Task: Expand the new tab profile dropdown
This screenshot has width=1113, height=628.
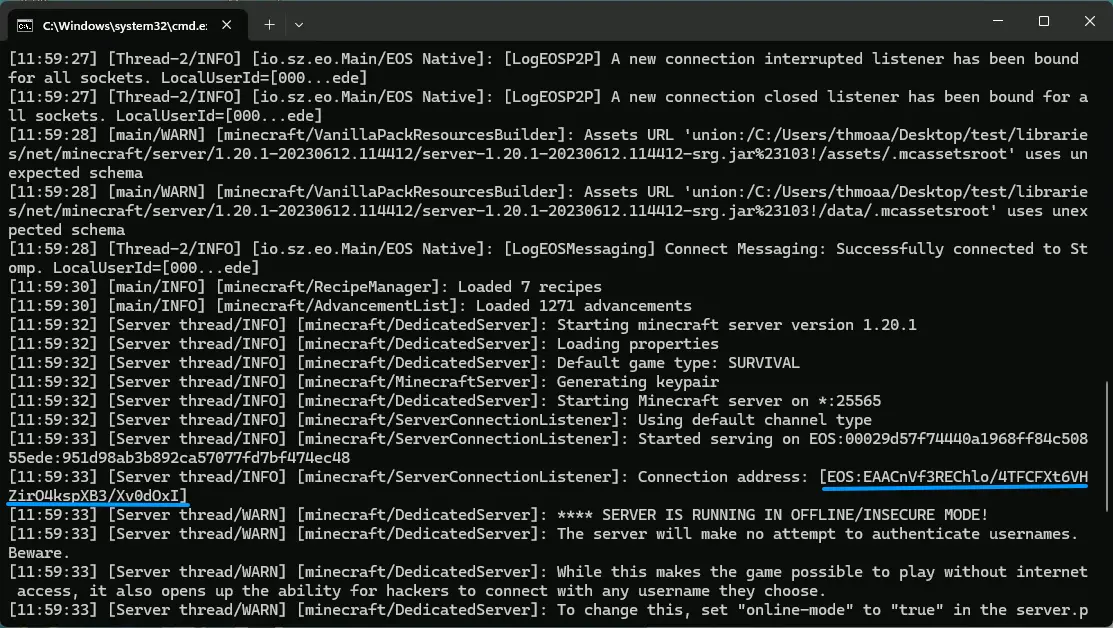Action: pos(299,25)
